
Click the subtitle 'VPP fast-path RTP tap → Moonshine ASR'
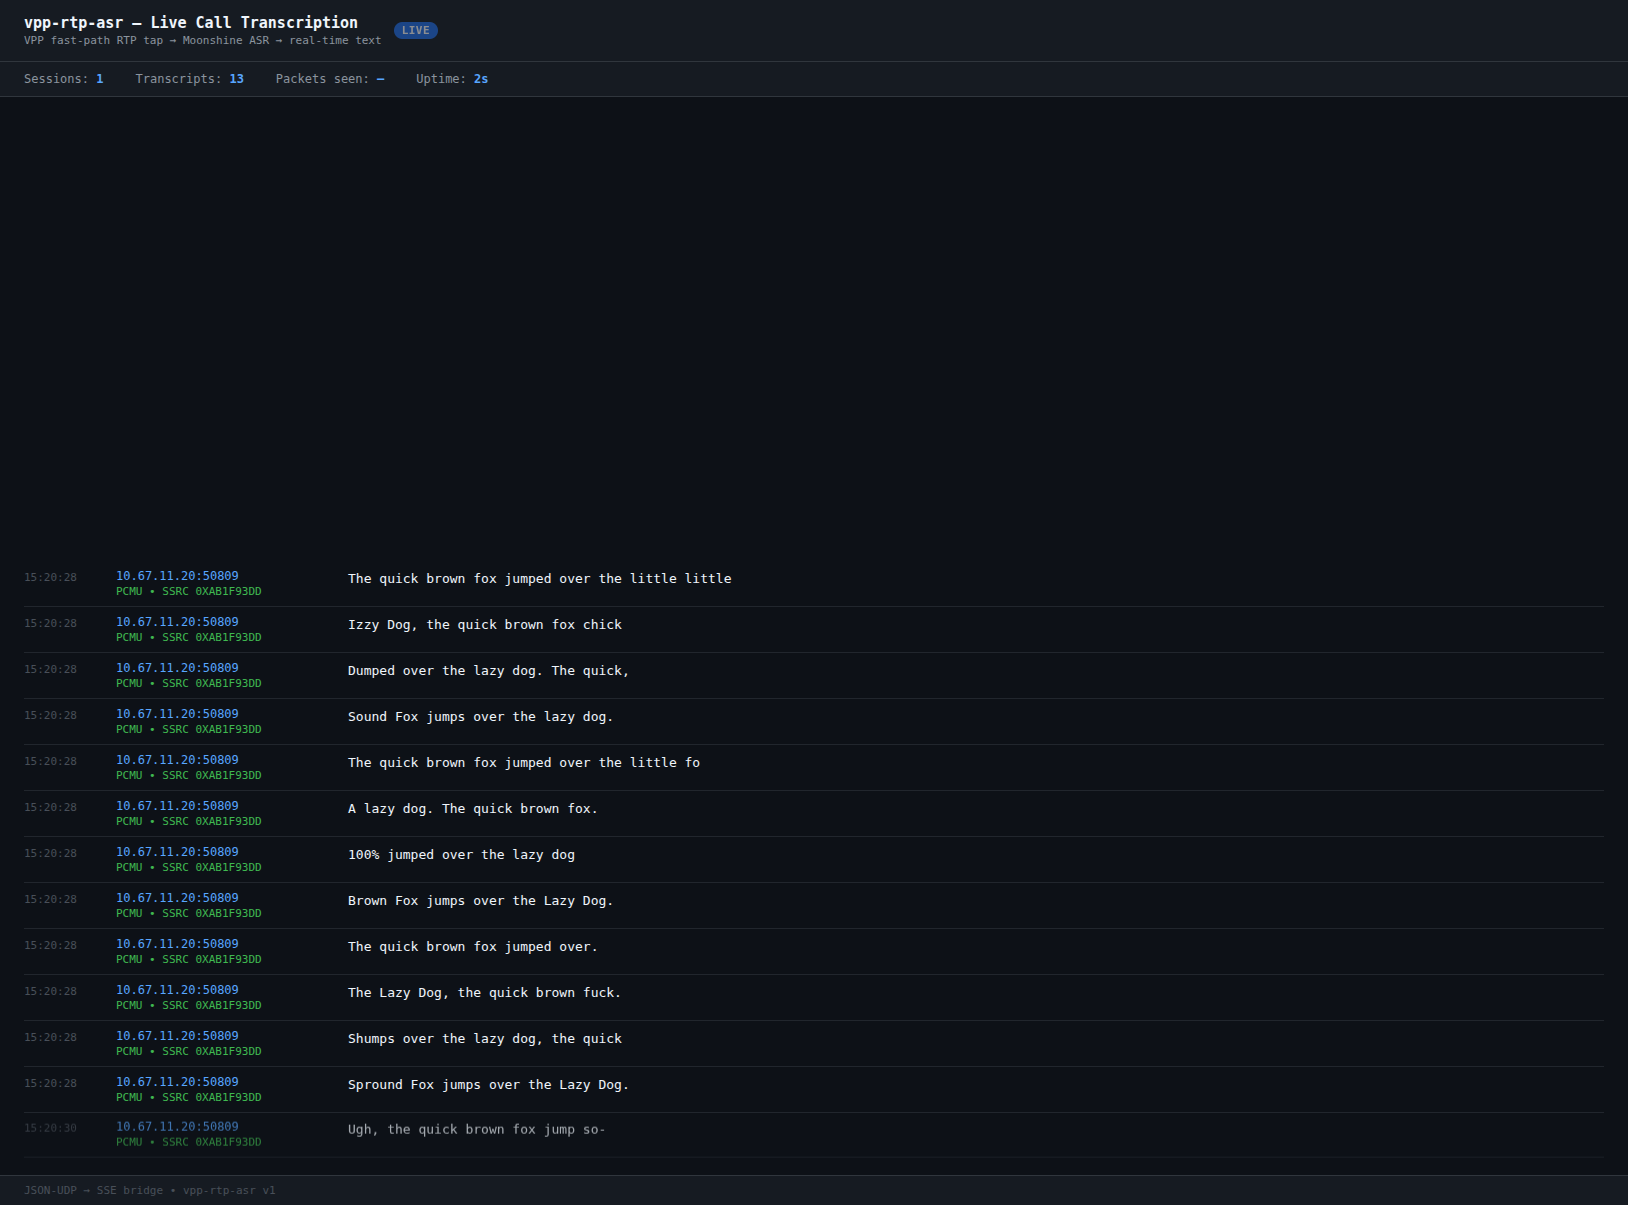click(147, 41)
